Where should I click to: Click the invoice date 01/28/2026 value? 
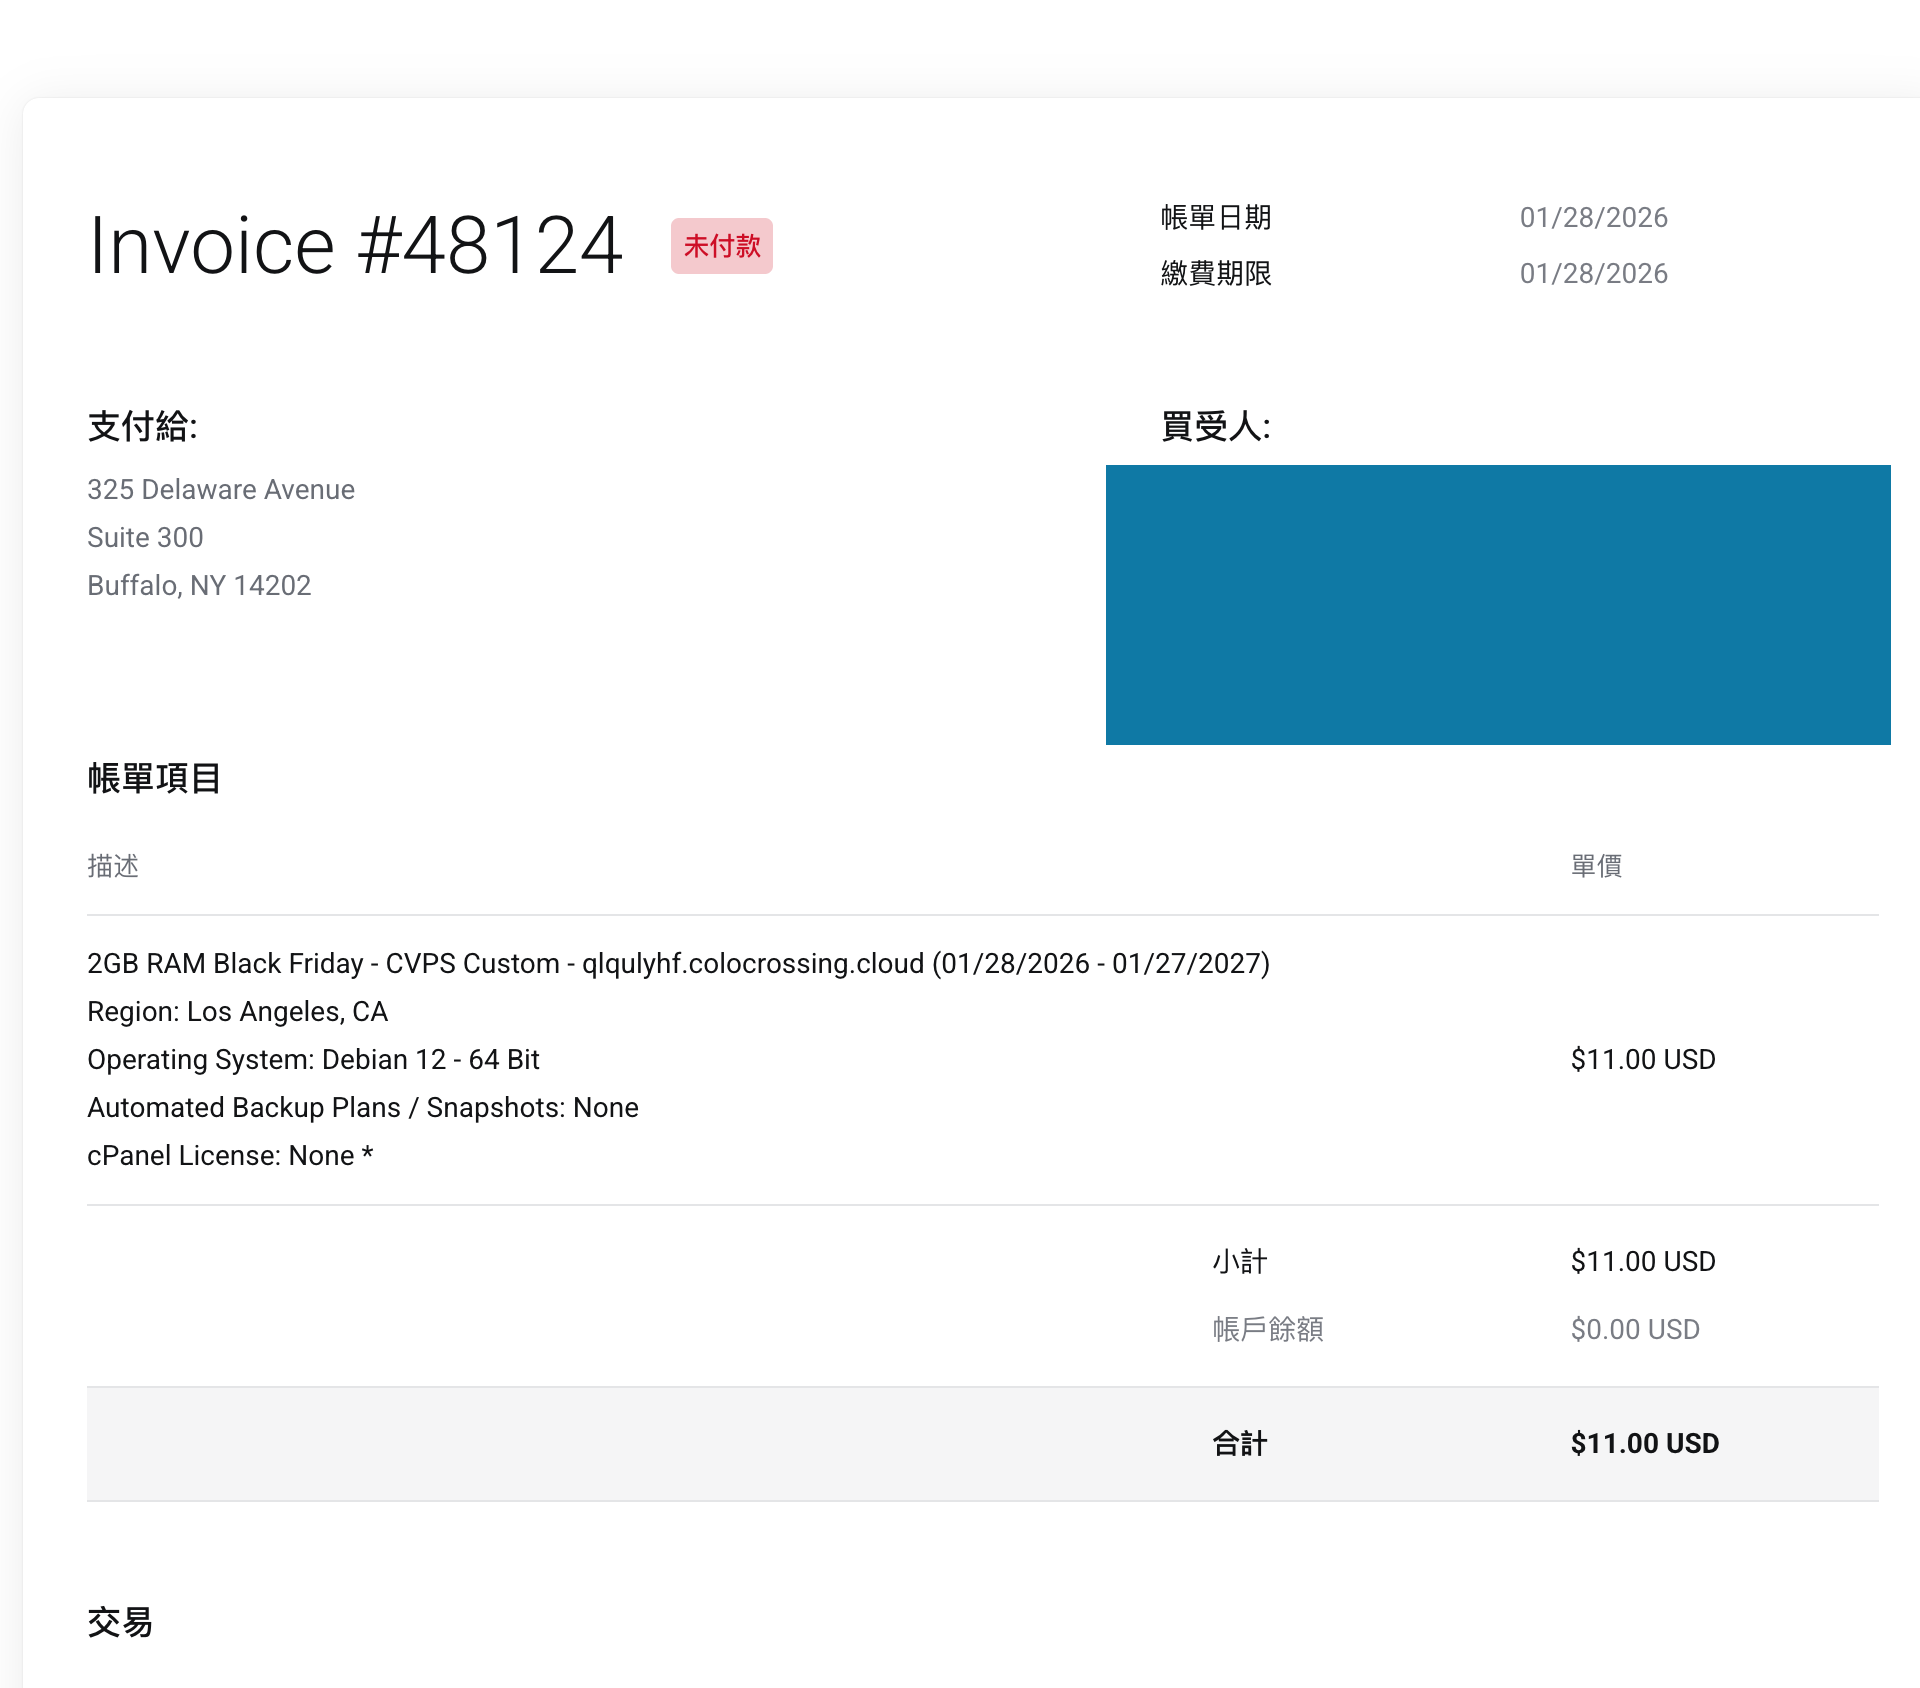[x=1593, y=217]
